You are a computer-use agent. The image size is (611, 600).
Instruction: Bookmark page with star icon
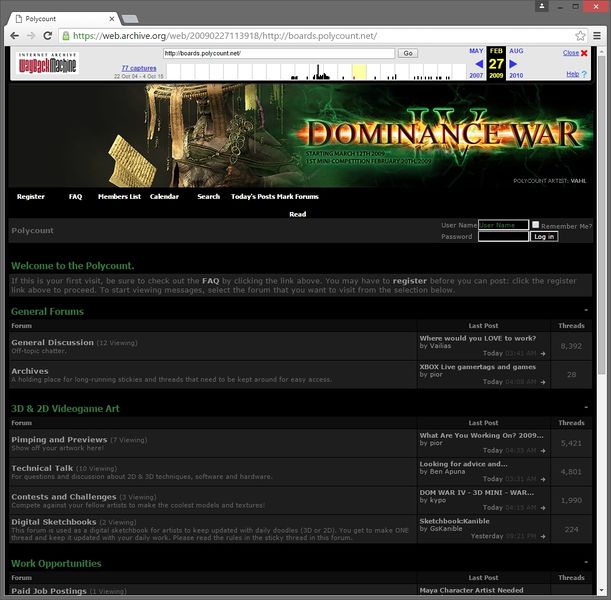click(580, 36)
